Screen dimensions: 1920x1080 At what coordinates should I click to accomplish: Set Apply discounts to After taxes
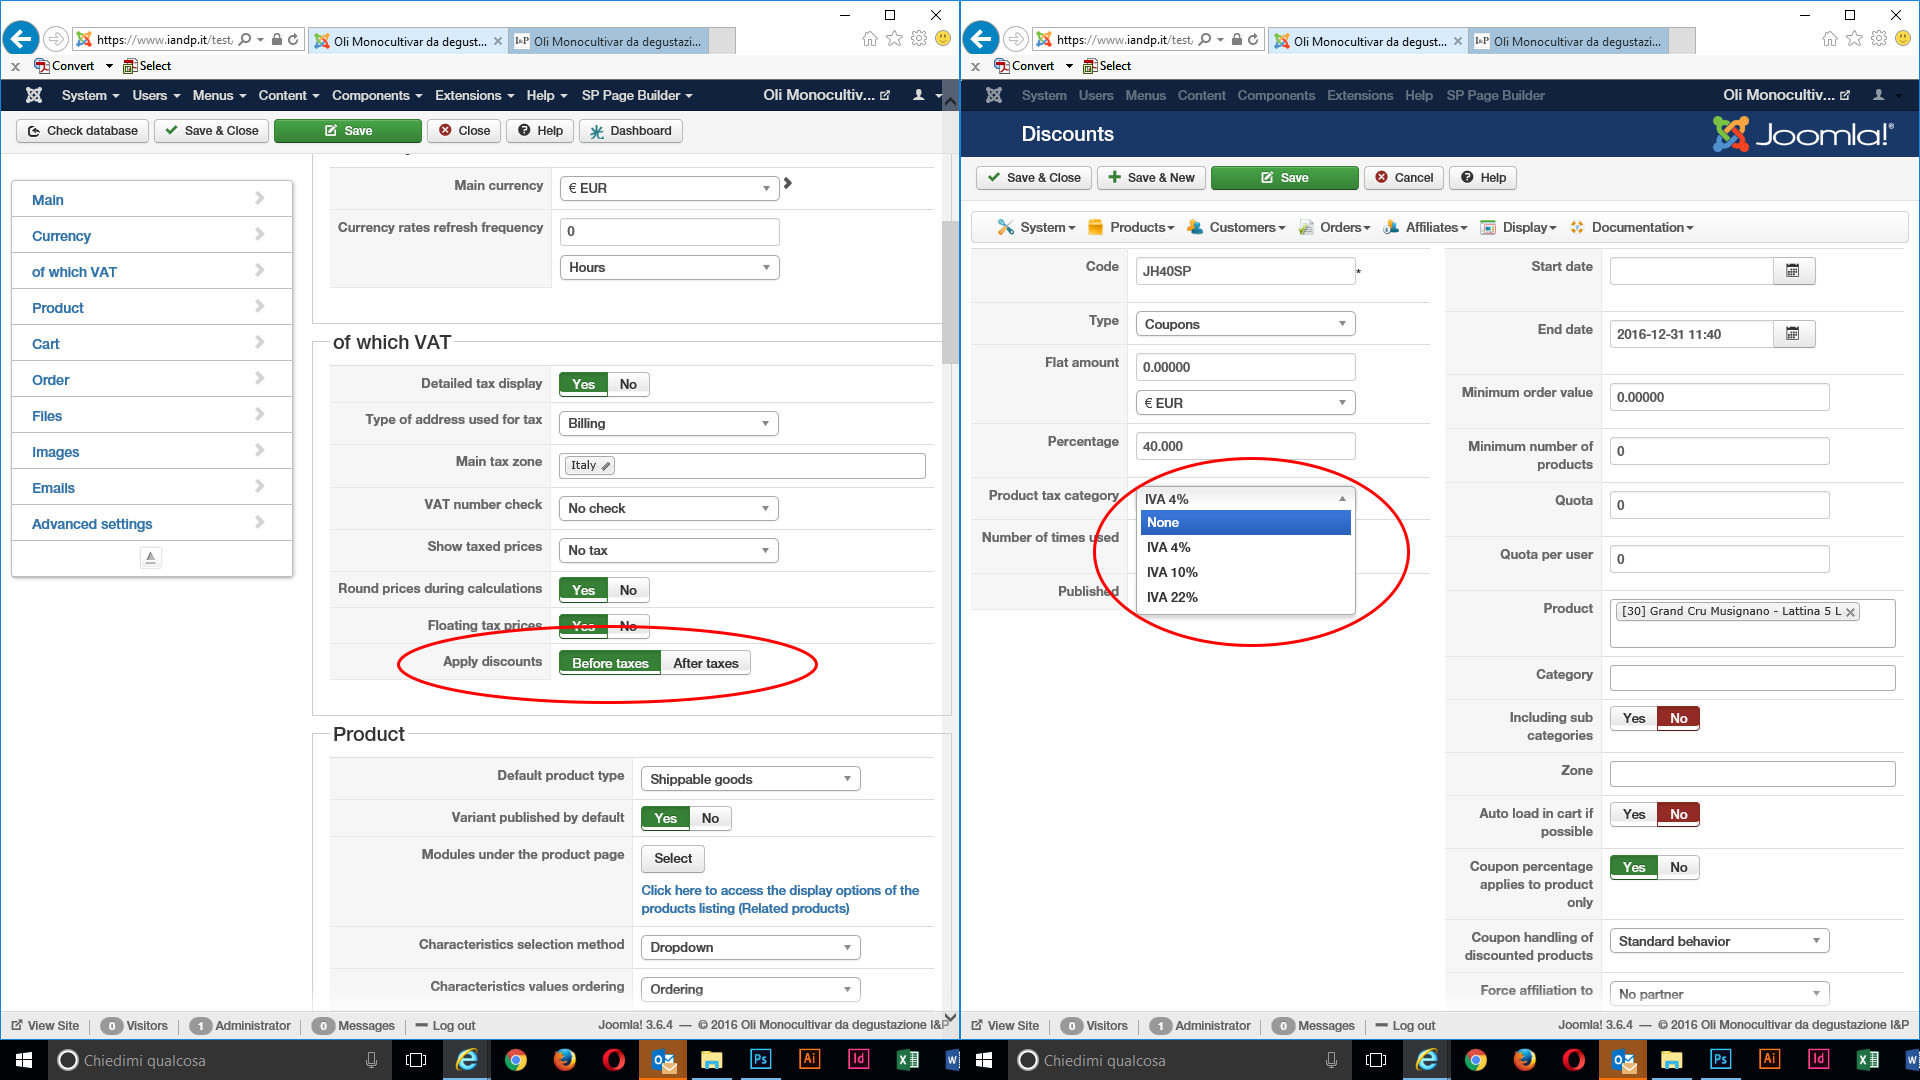[x=705, y=663]
